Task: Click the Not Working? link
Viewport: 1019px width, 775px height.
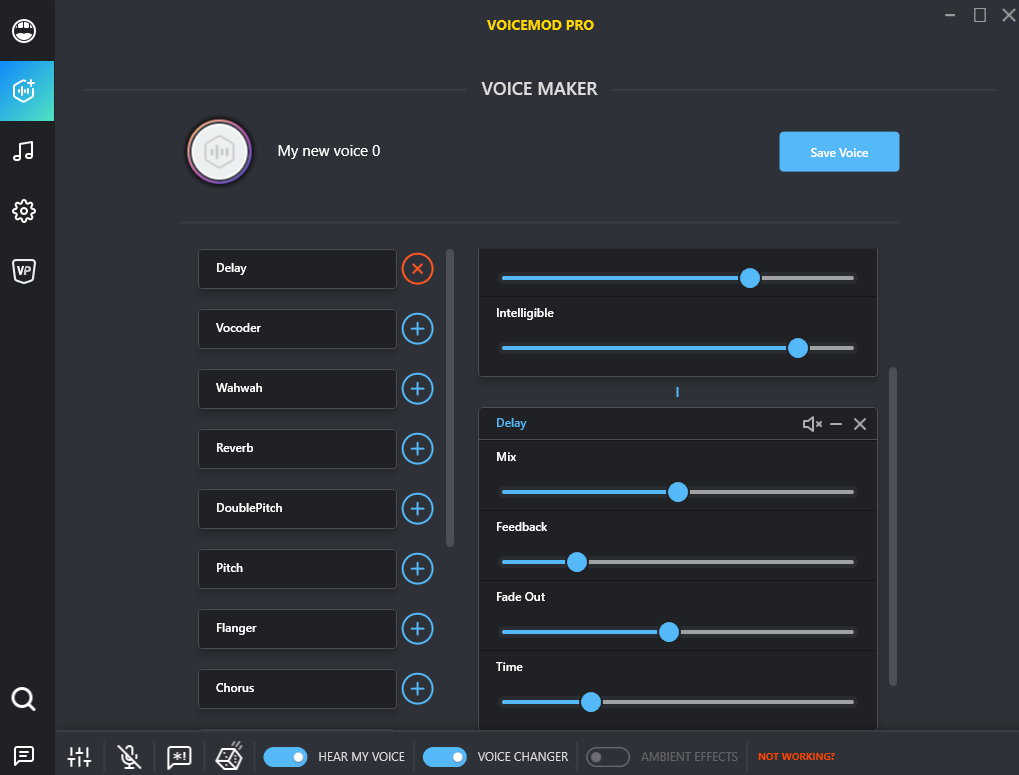Action: tap(796, 757)
